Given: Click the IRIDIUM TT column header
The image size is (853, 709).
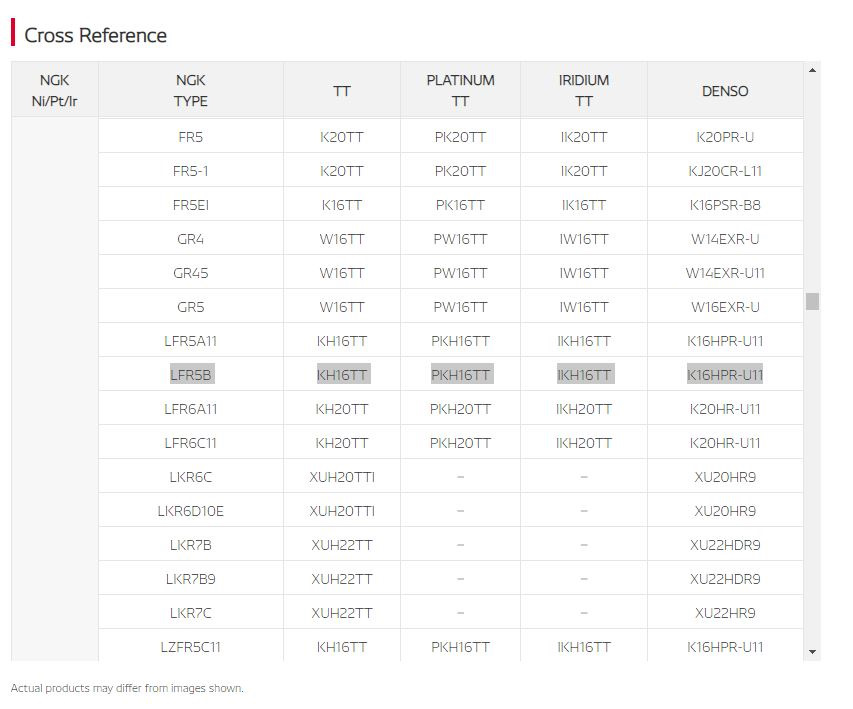Looking at the screenshot, I should [584, 90].
